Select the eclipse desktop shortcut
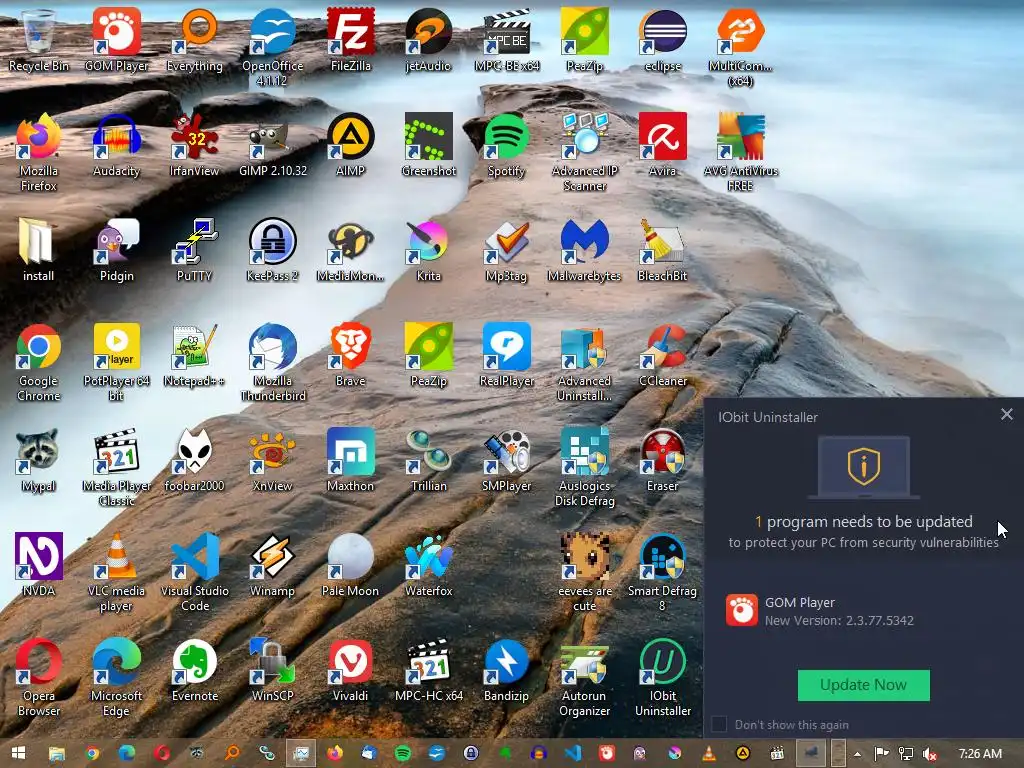Image resolution: width=1024 pixels, height=768 pixels. click(x=662, y=39)
